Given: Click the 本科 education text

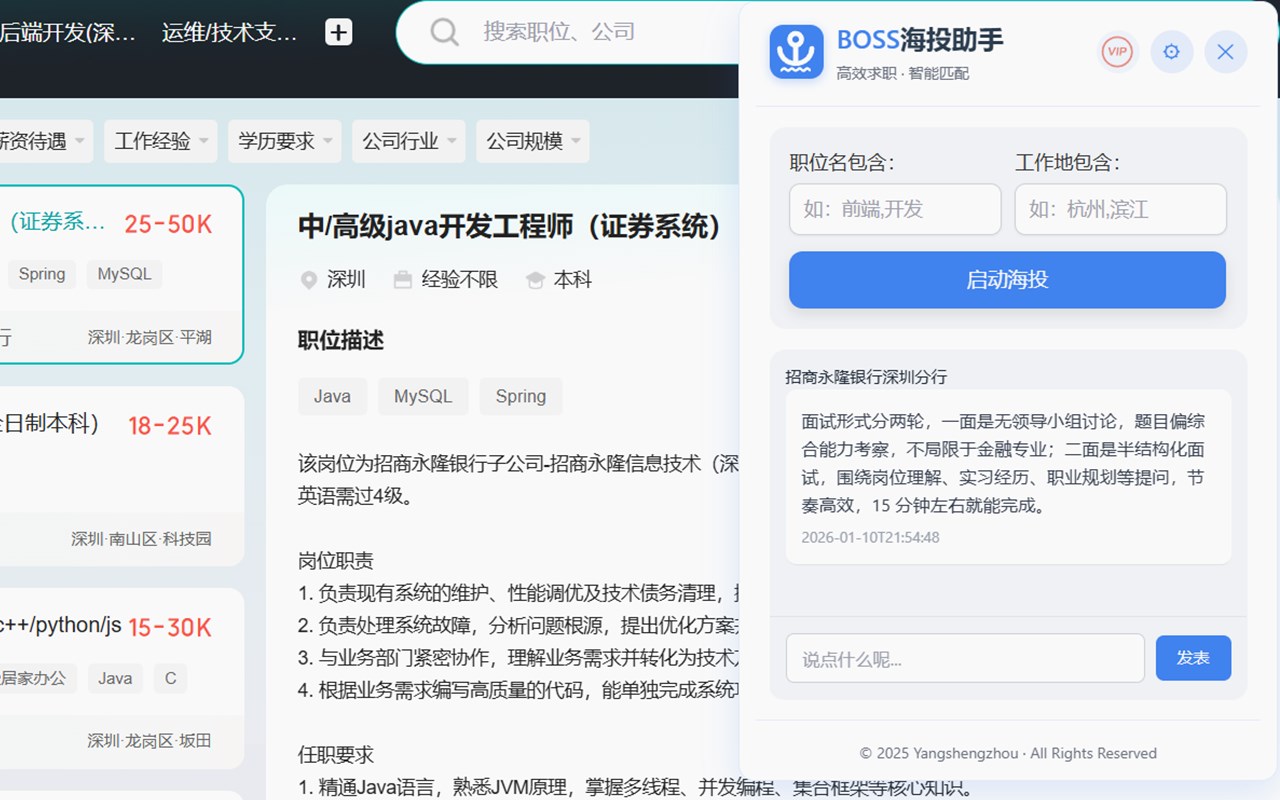Looking at the screenshot, I should coord(573,280).
